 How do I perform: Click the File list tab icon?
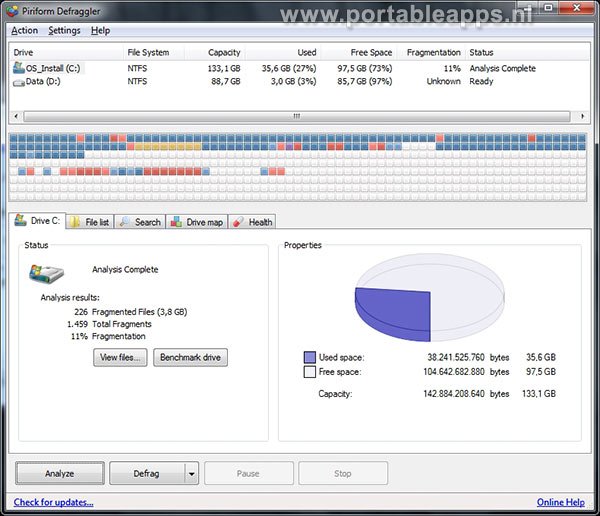point(76,222)
